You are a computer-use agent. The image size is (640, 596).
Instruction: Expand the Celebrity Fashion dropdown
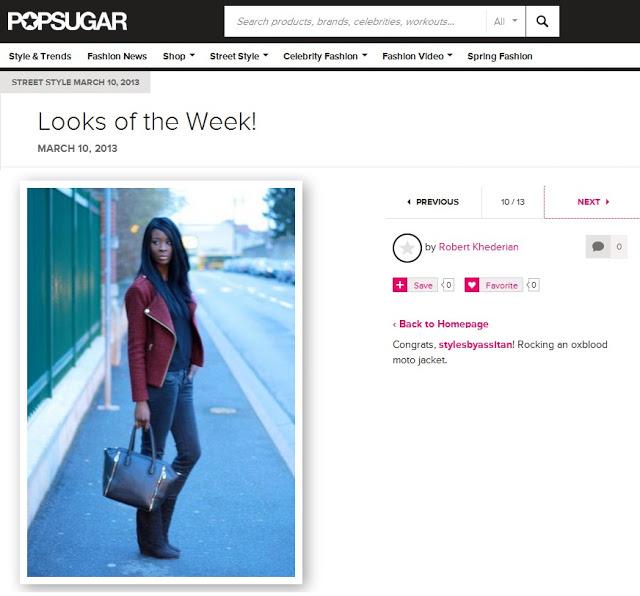pyautogui.click(x=325, y=56)
